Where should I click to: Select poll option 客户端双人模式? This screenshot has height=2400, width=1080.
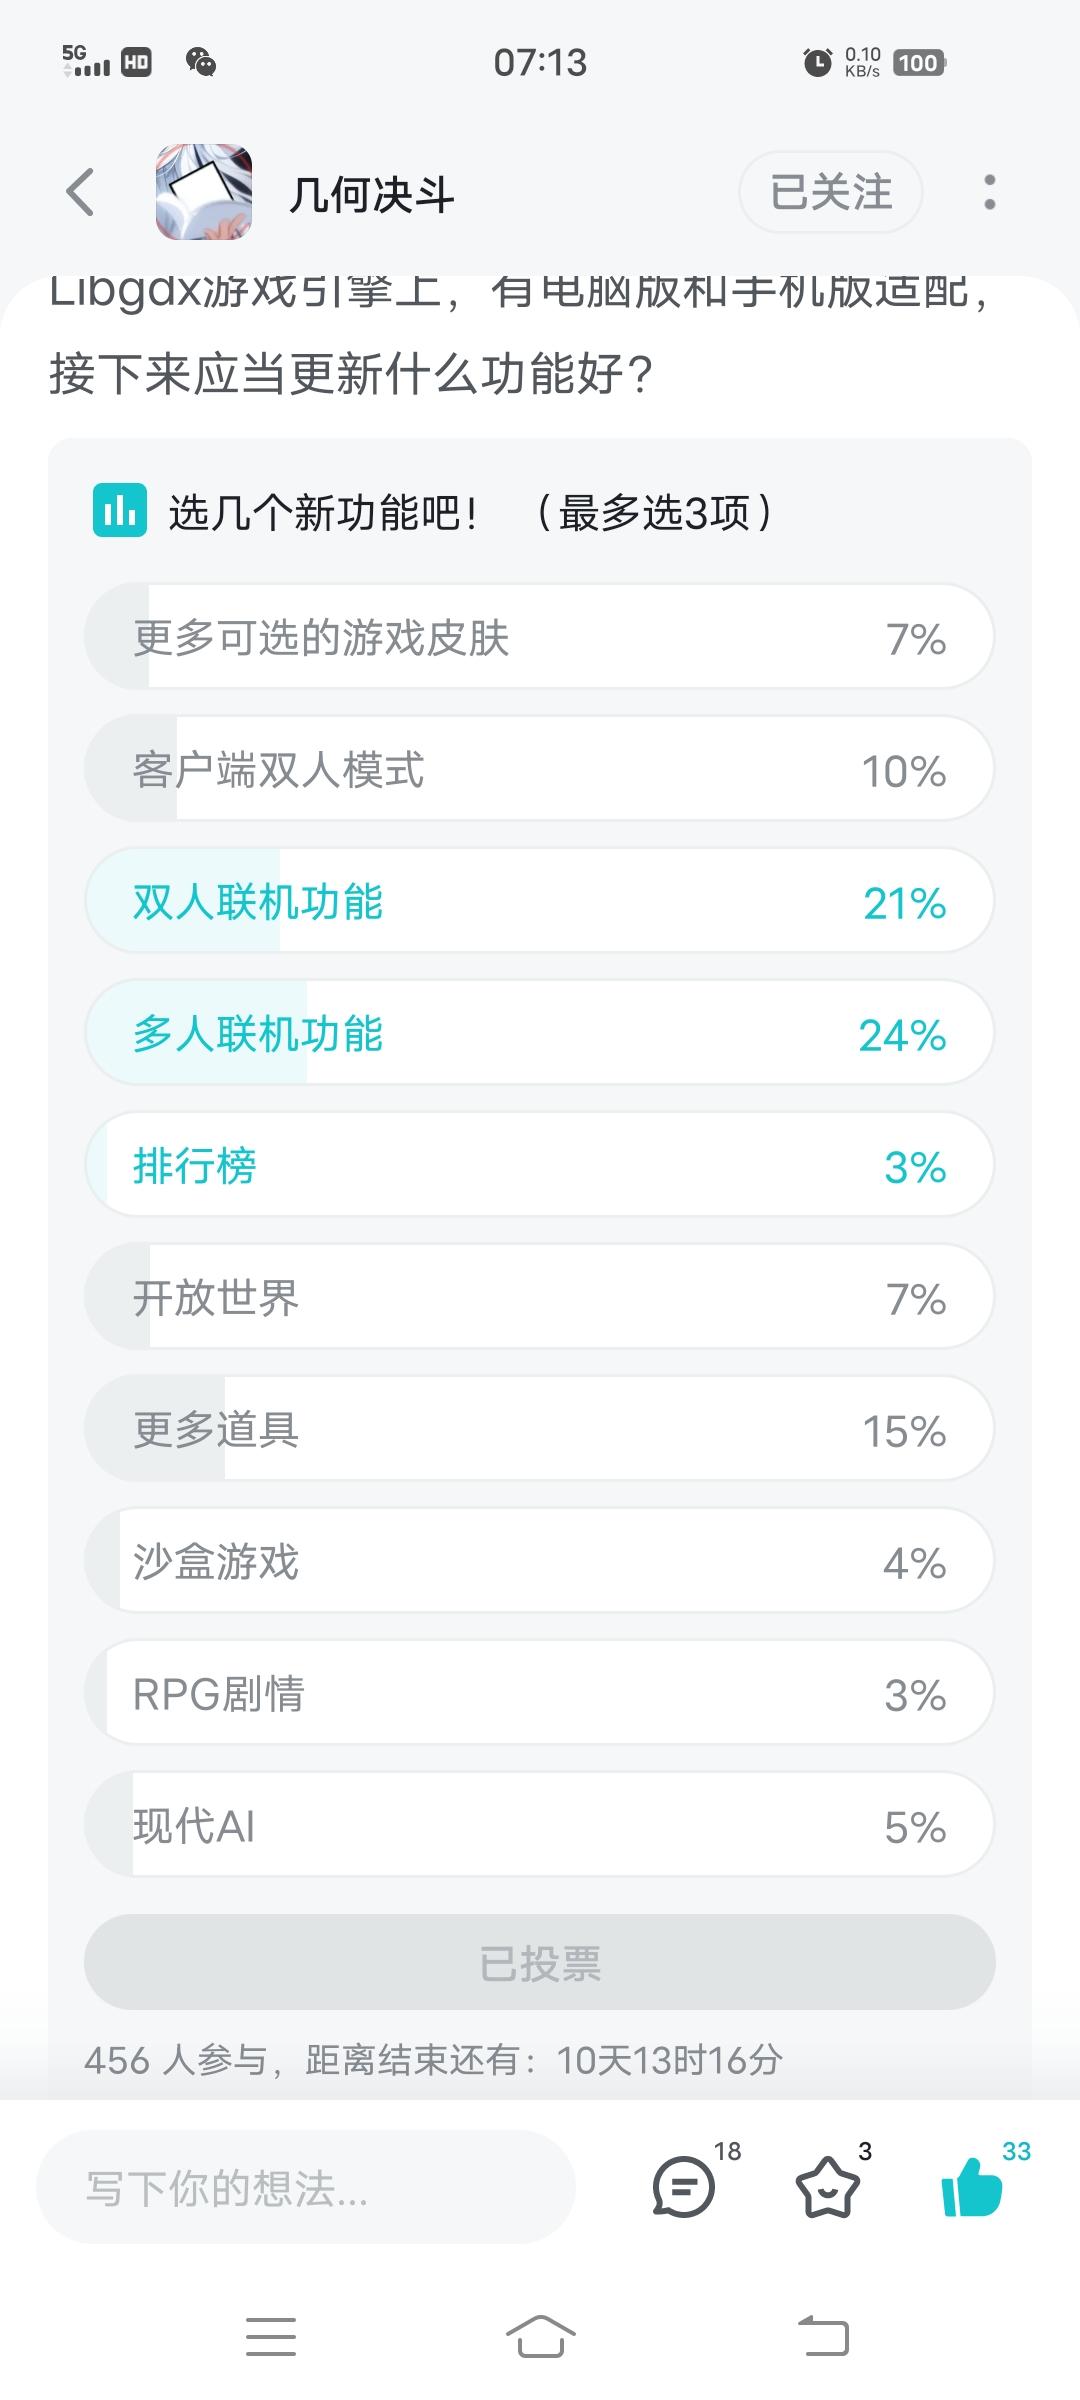point(540,769)
